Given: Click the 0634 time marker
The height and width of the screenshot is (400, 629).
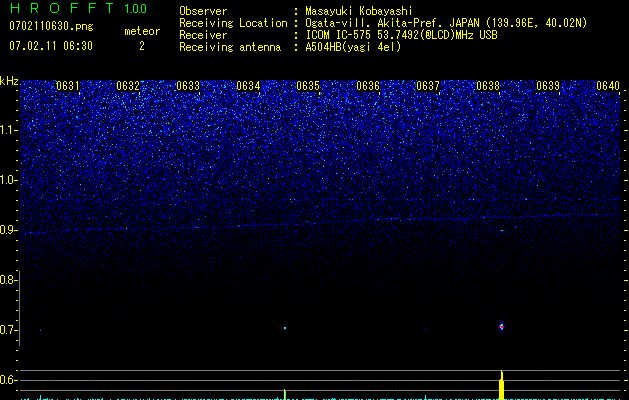Looking at the screenshot, I should tap(248, 86).
